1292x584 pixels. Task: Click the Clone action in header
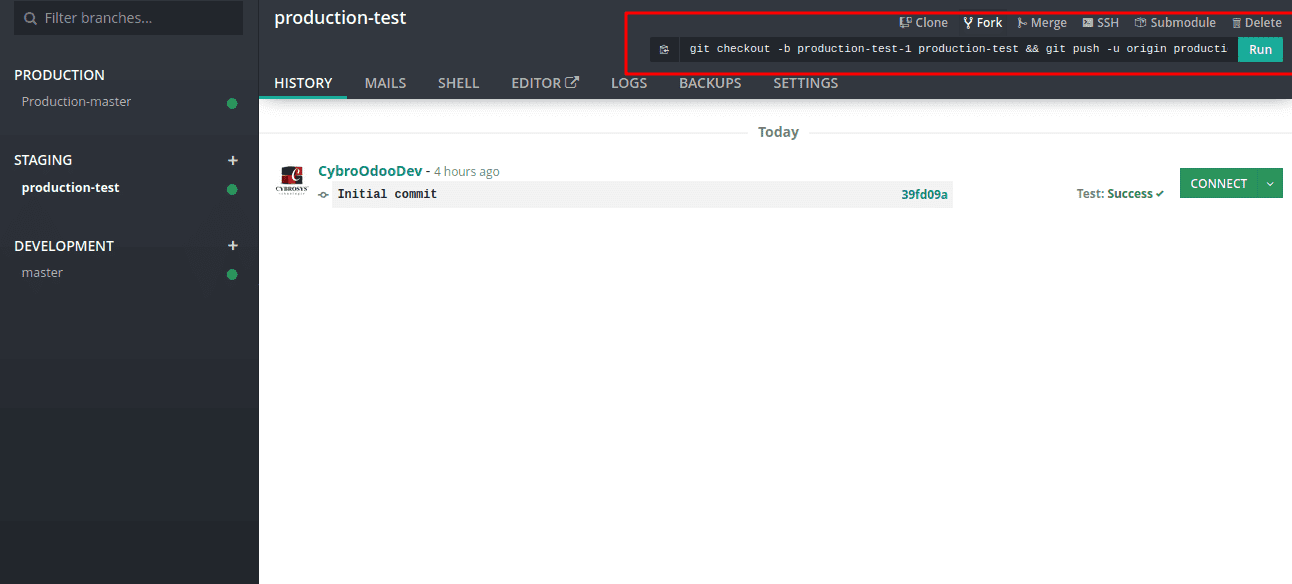[923, 22]
